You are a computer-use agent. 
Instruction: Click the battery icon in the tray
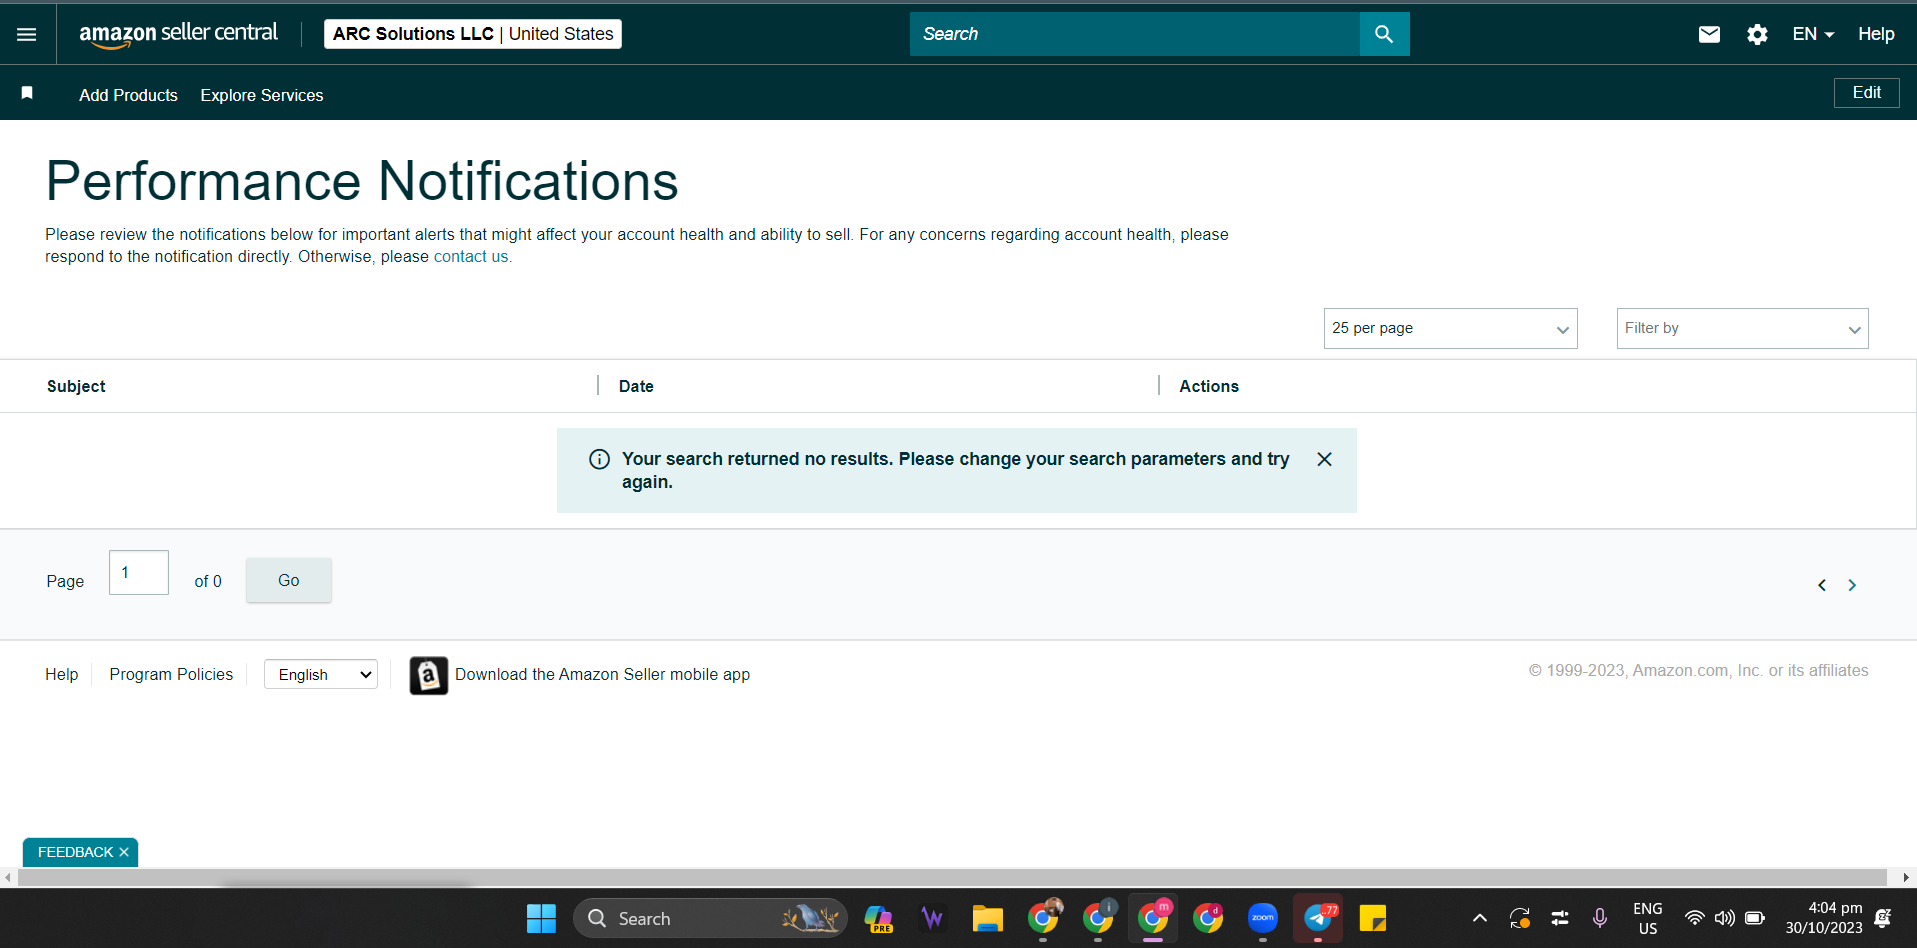tap(1755, 918)
